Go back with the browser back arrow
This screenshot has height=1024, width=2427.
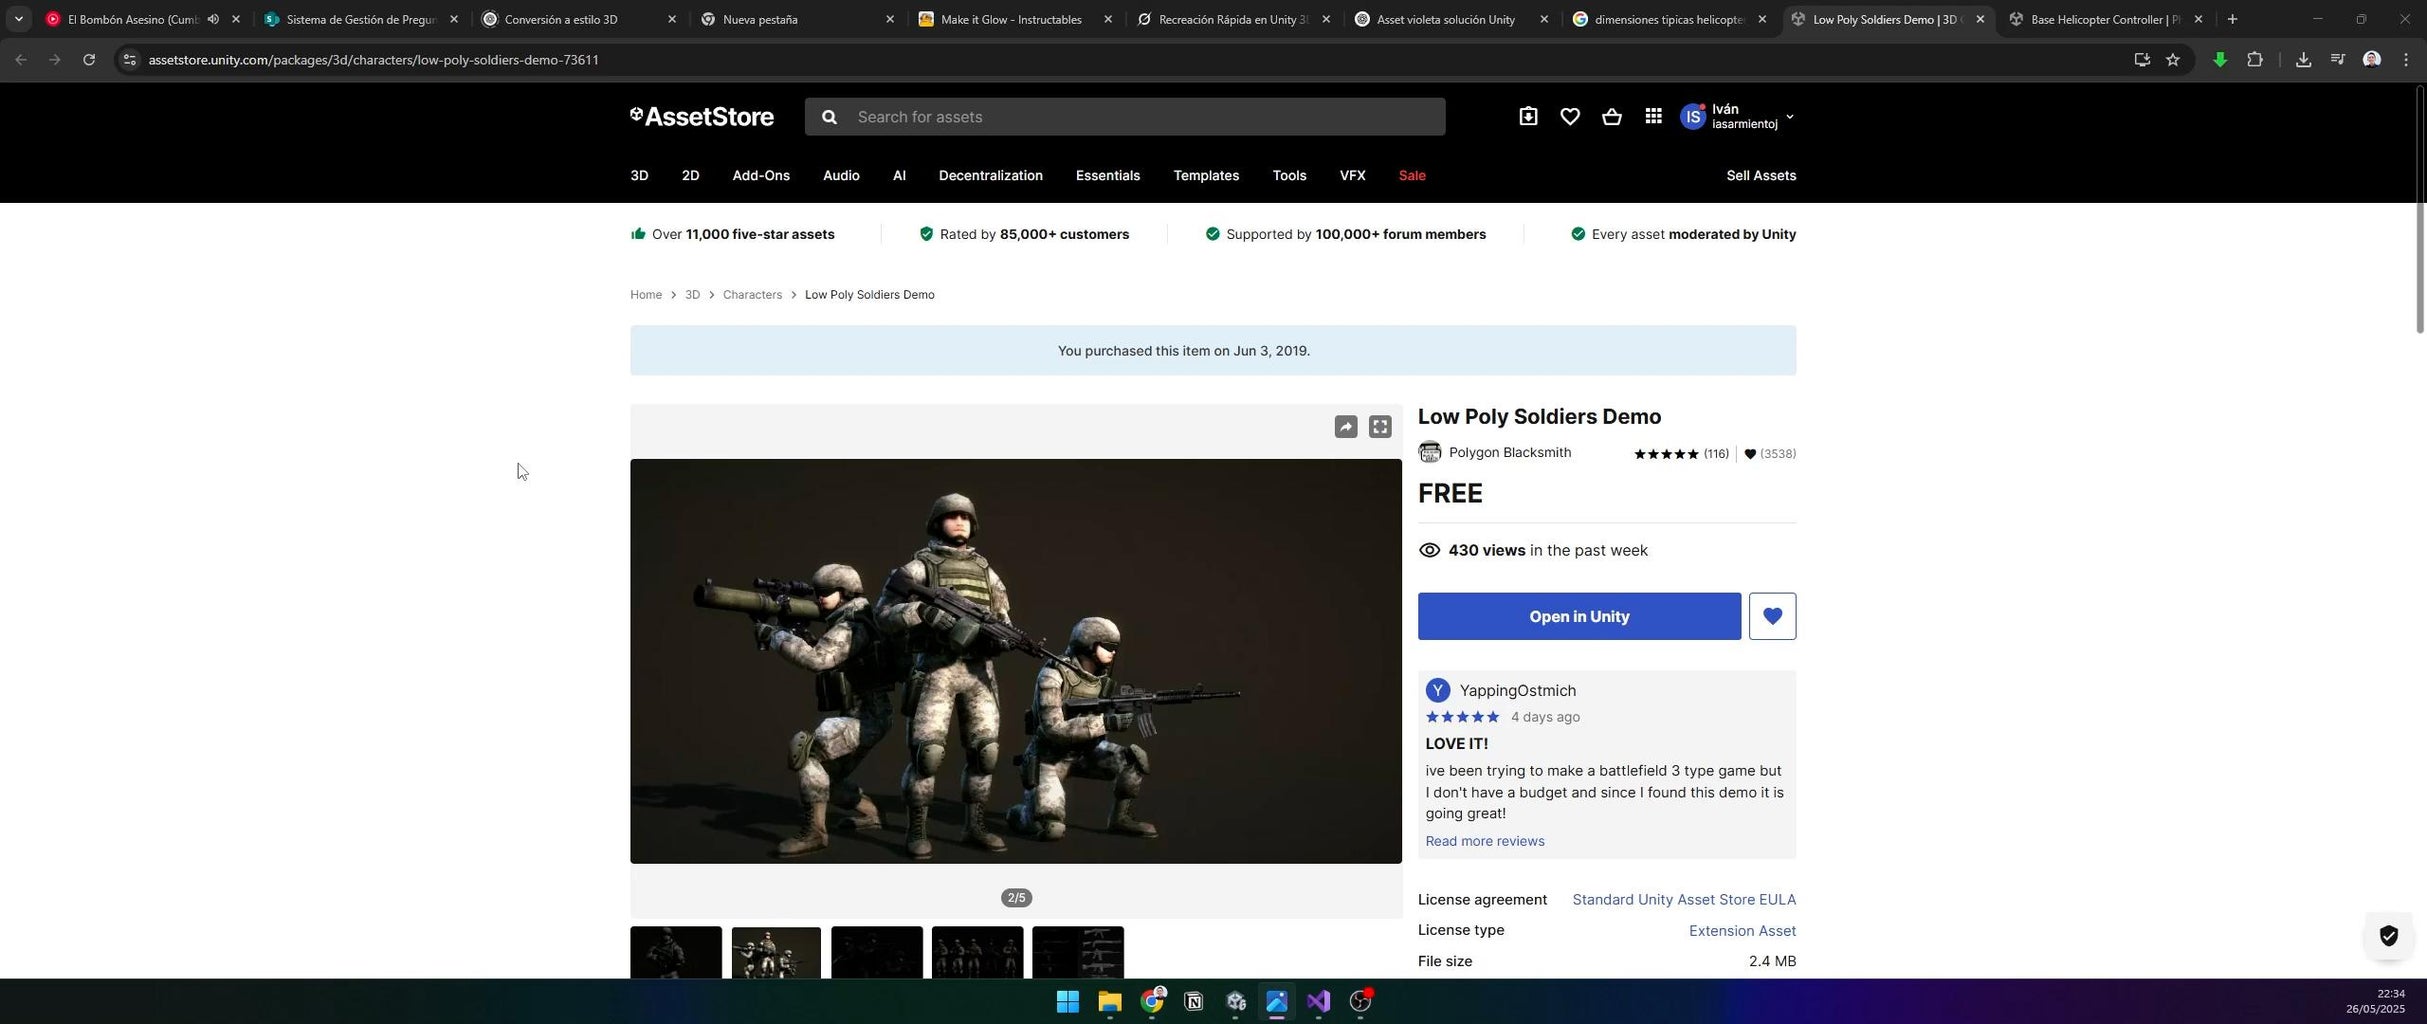(x=21, y=60)
